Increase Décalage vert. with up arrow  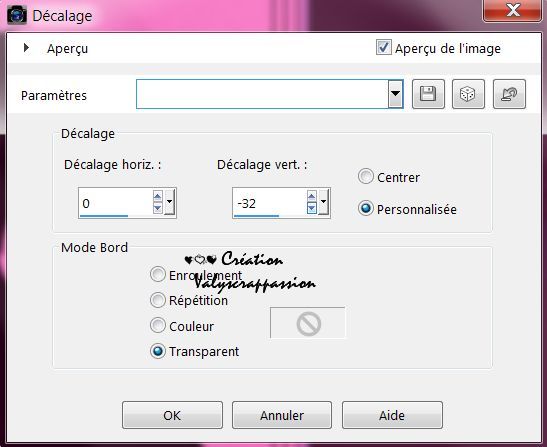click(312, 196)
